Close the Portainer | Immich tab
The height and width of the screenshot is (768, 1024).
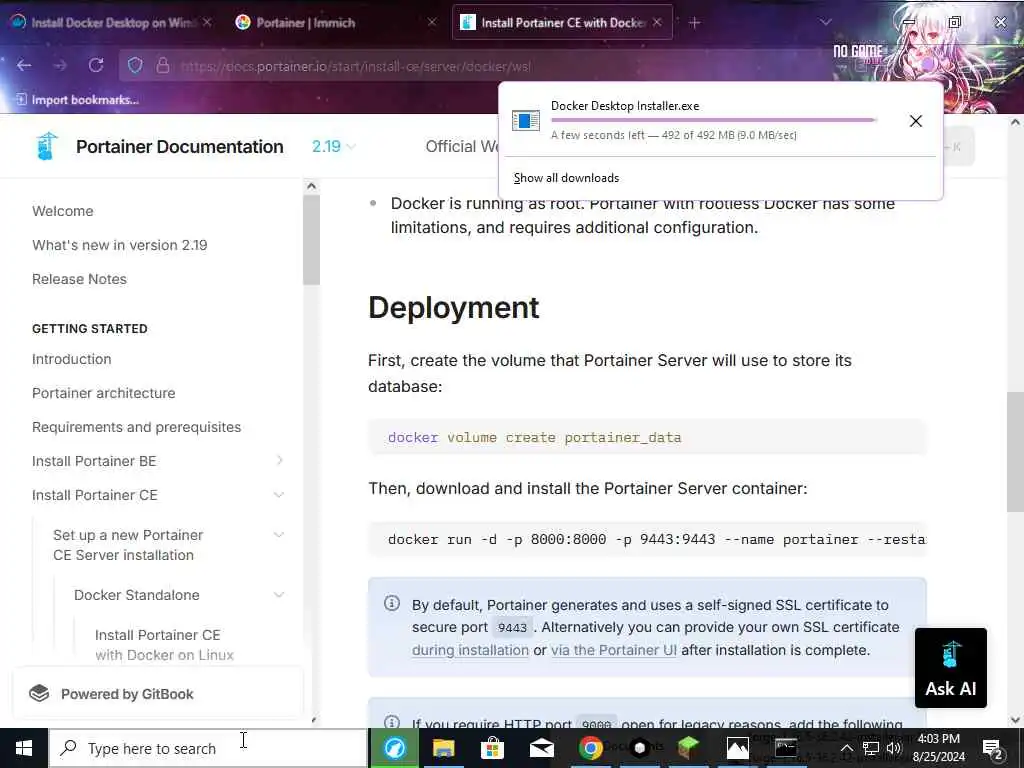coord(432,22)
